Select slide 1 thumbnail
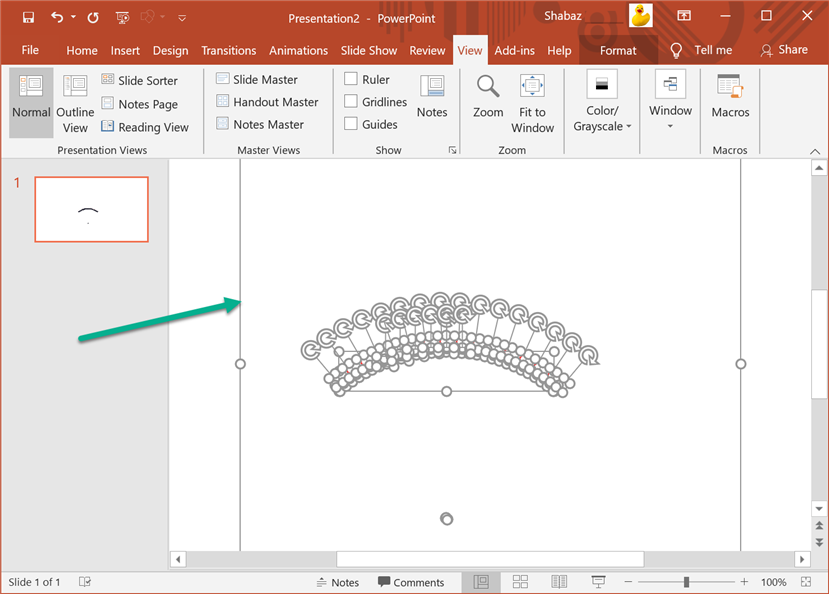 click(x=91, y=209)
